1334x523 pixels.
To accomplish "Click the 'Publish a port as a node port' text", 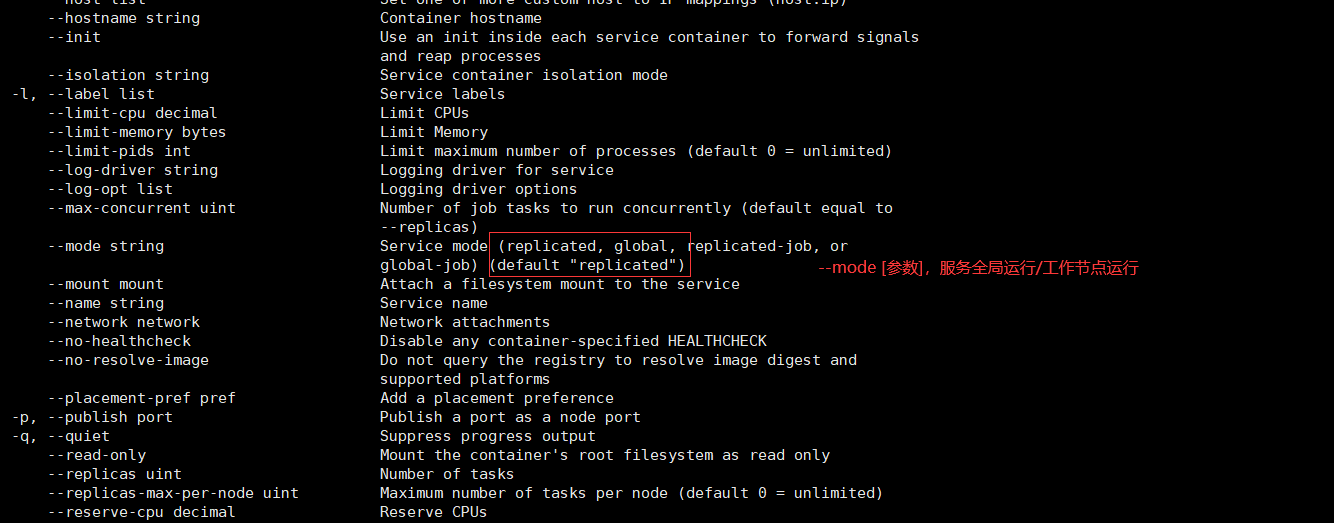I will [510, 417].
